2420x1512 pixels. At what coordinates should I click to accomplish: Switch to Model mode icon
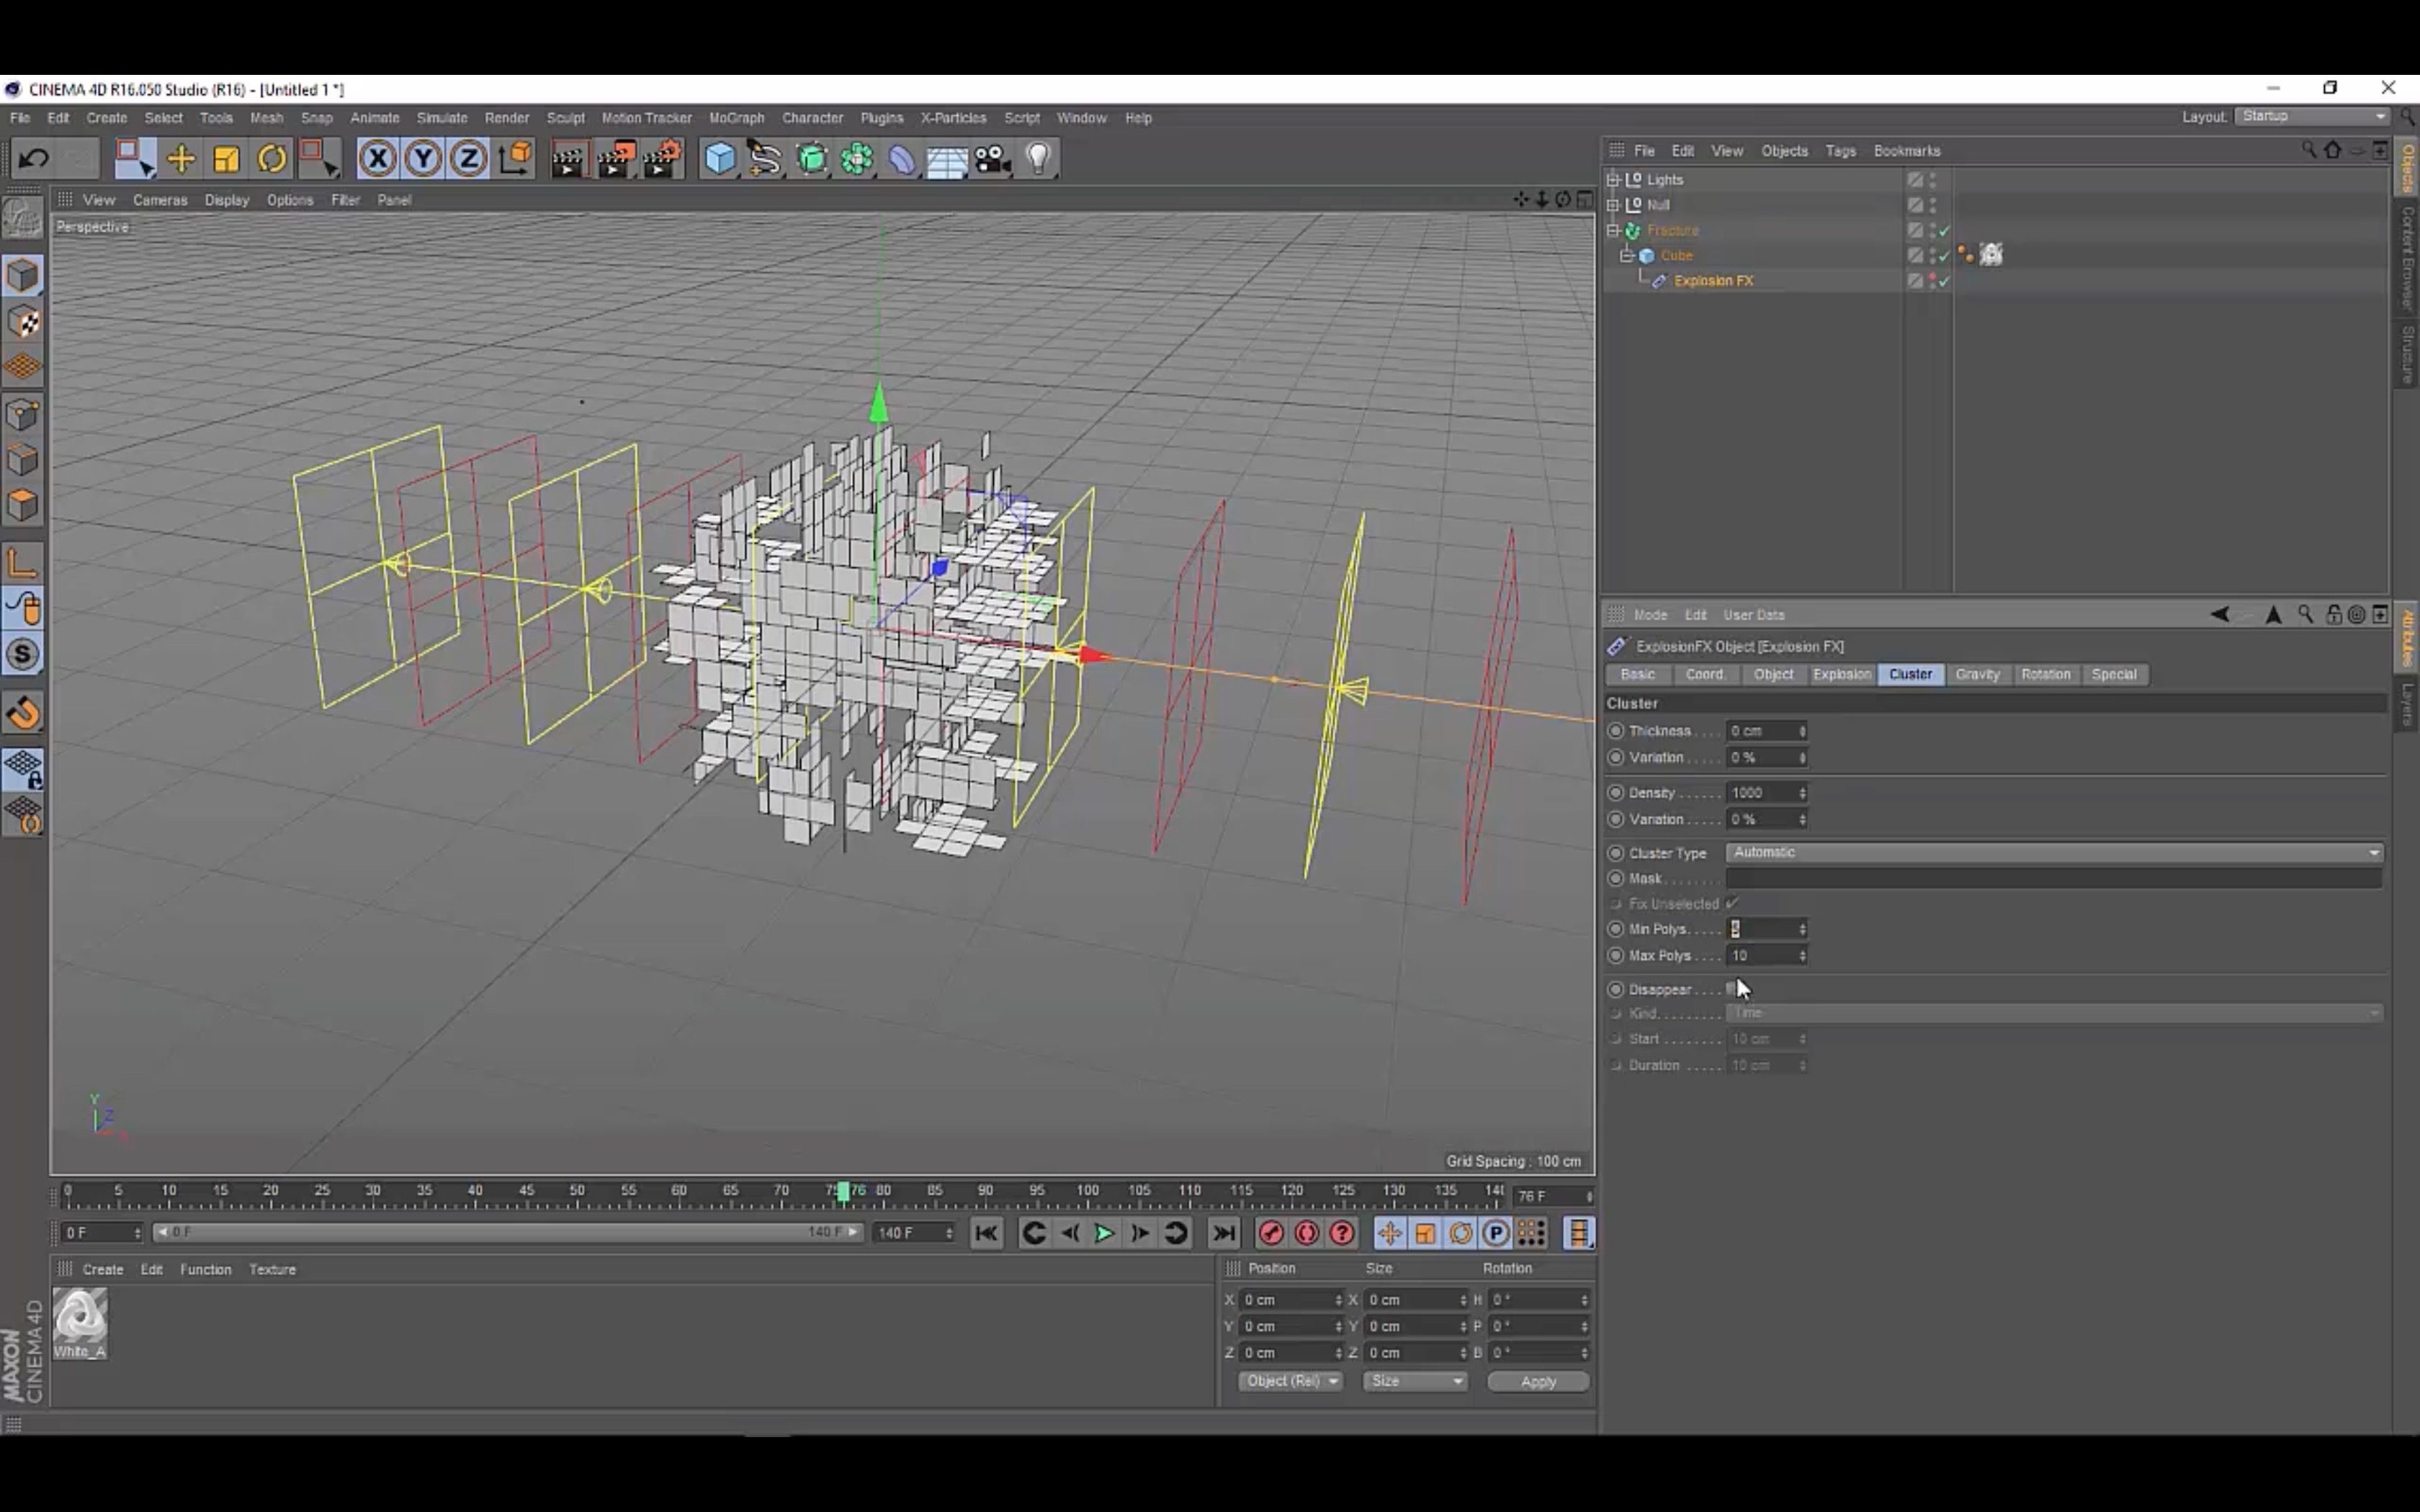pyautogui.click(x=23, y=275)
